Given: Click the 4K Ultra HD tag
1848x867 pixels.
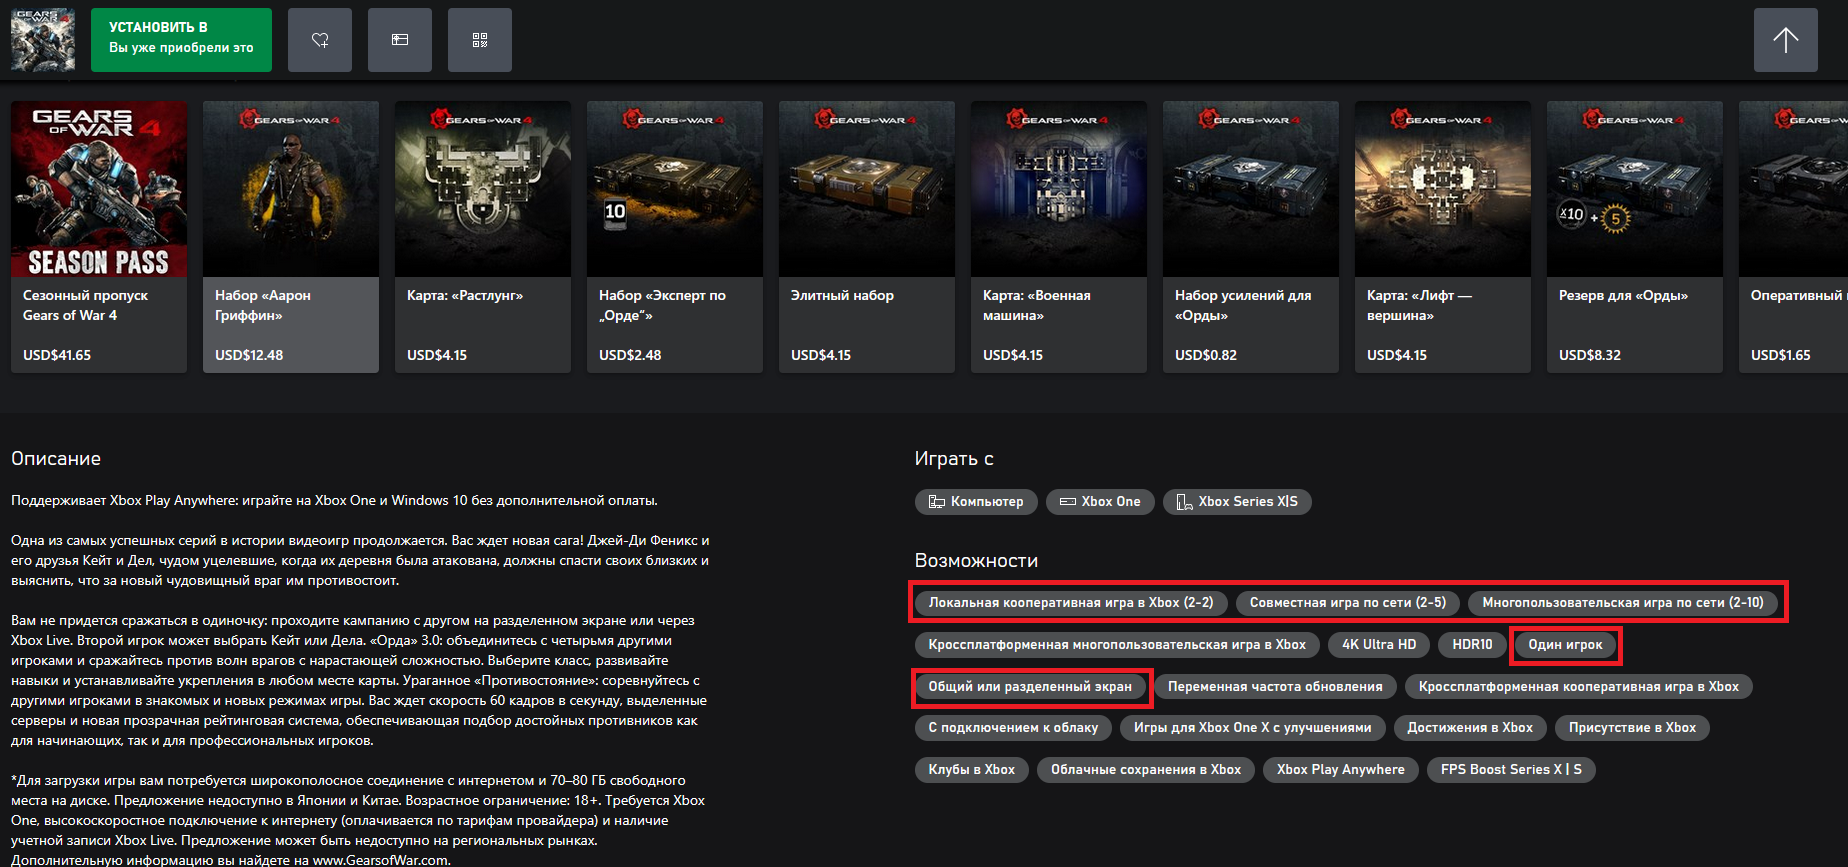Looking at the screenshot, I should click(x=1379, y=645).
